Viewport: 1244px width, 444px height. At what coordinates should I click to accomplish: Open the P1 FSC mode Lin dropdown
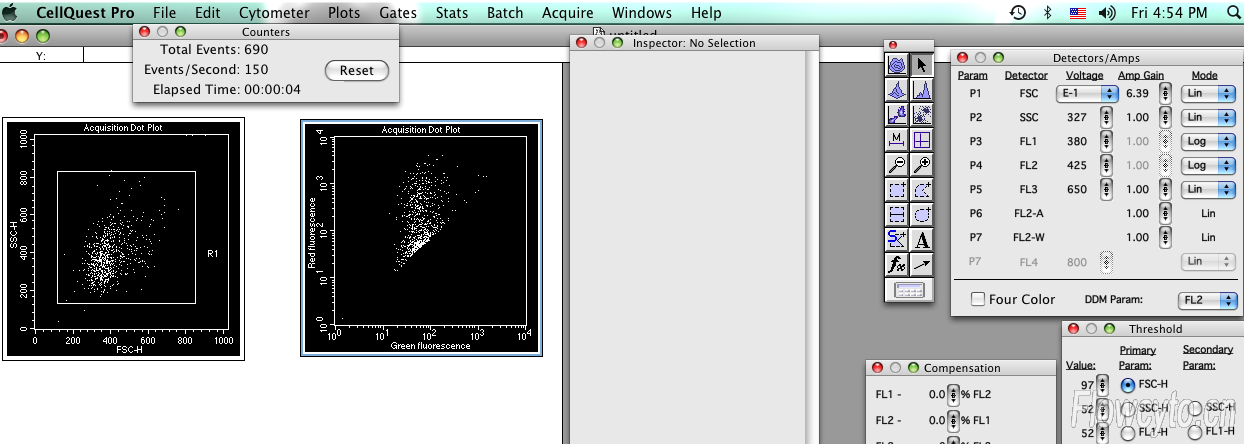coord(1210,93)
